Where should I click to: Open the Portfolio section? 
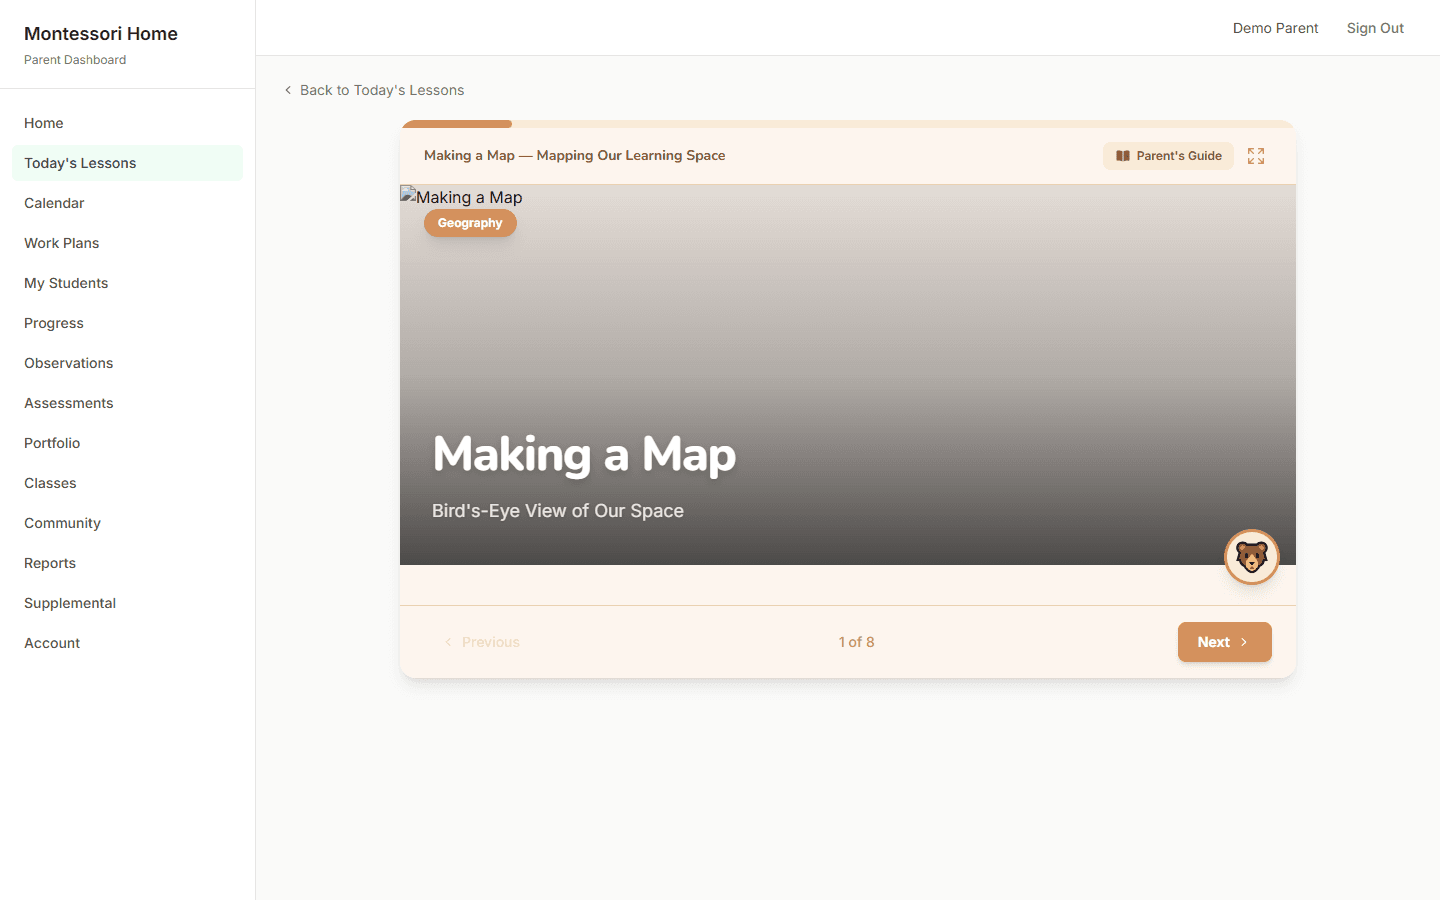click(x=52, y=443)
